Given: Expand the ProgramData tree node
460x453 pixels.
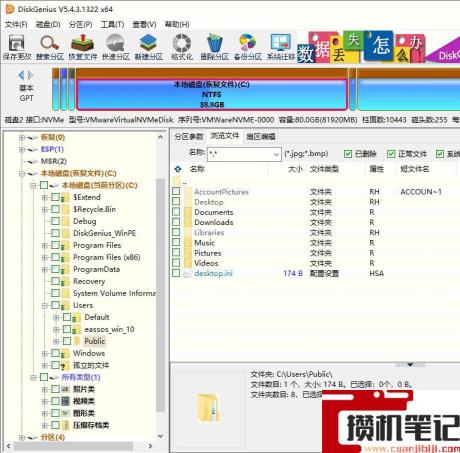Looking at the screenshot, I should tap(45, 269).
